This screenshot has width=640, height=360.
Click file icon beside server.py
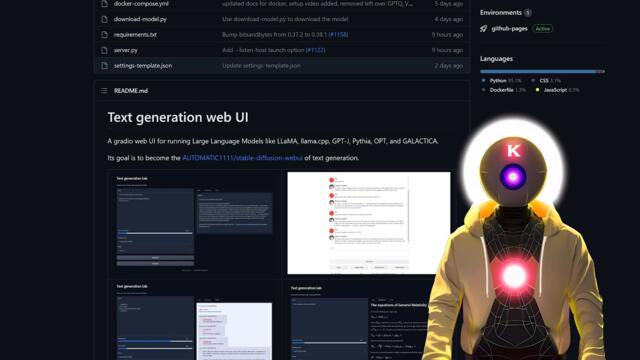click(x=104, y=50)
